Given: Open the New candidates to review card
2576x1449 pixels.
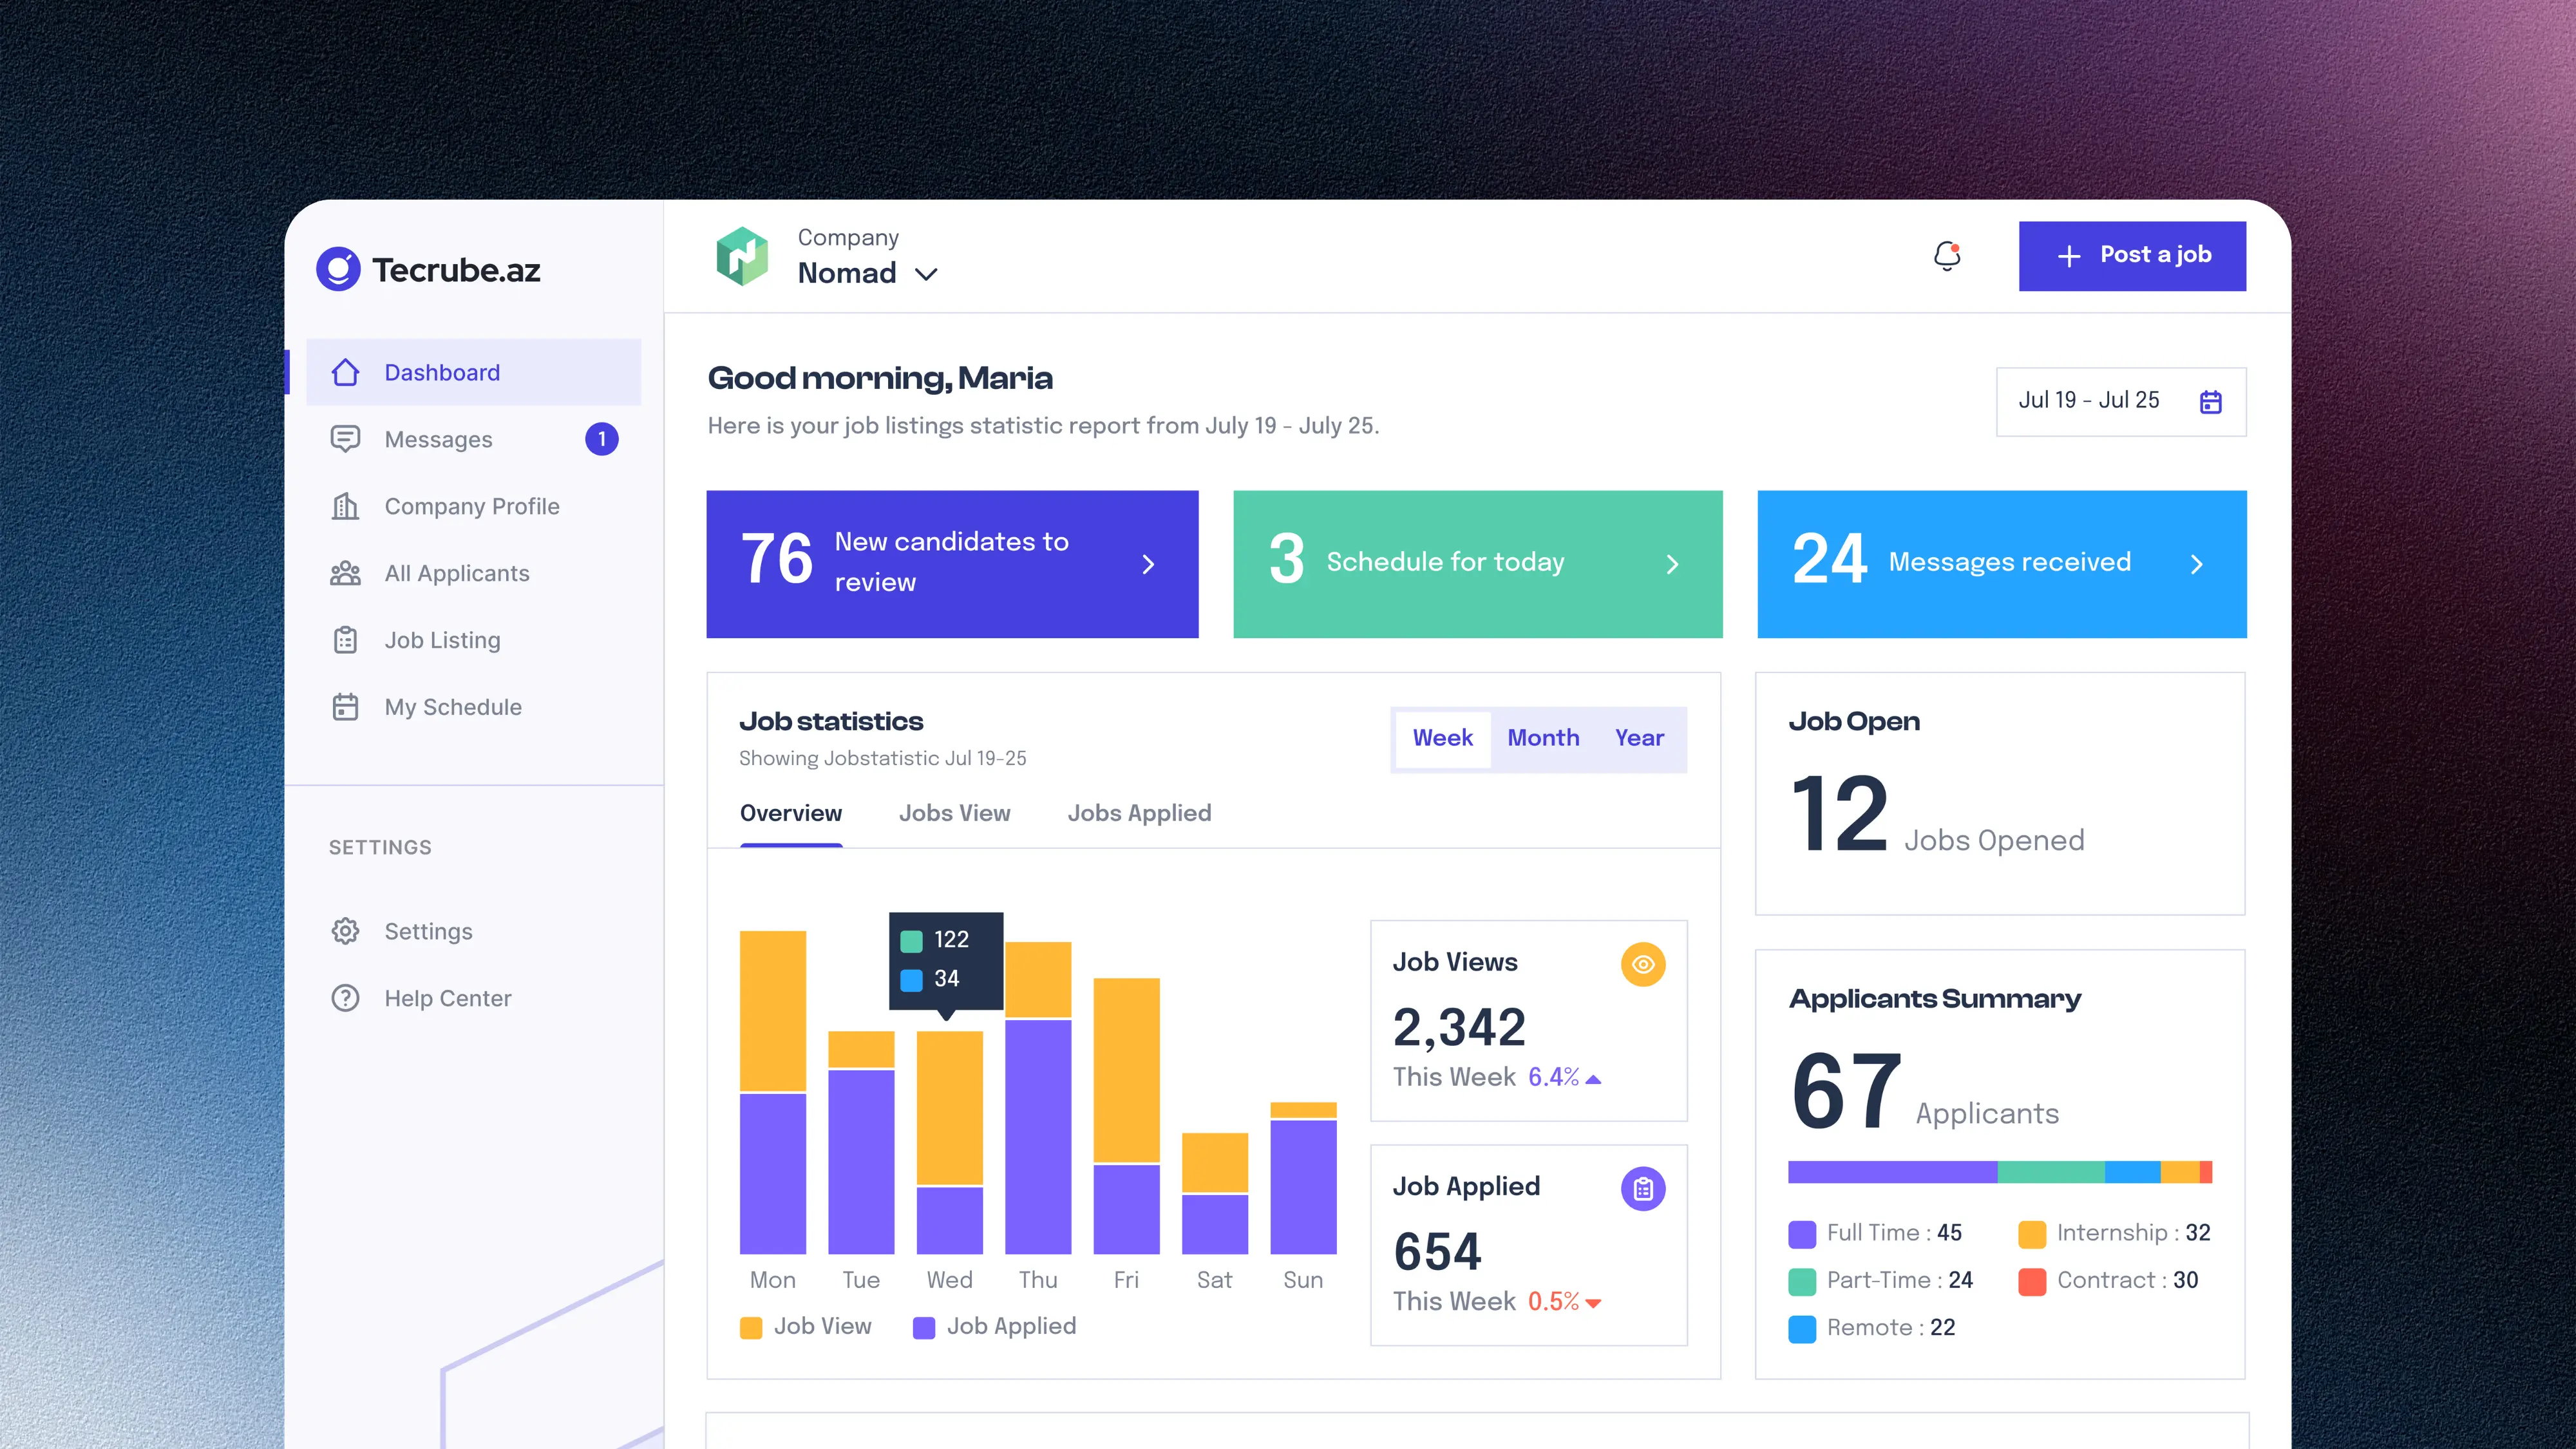Looking at the screenshot, I should (951, 563).
